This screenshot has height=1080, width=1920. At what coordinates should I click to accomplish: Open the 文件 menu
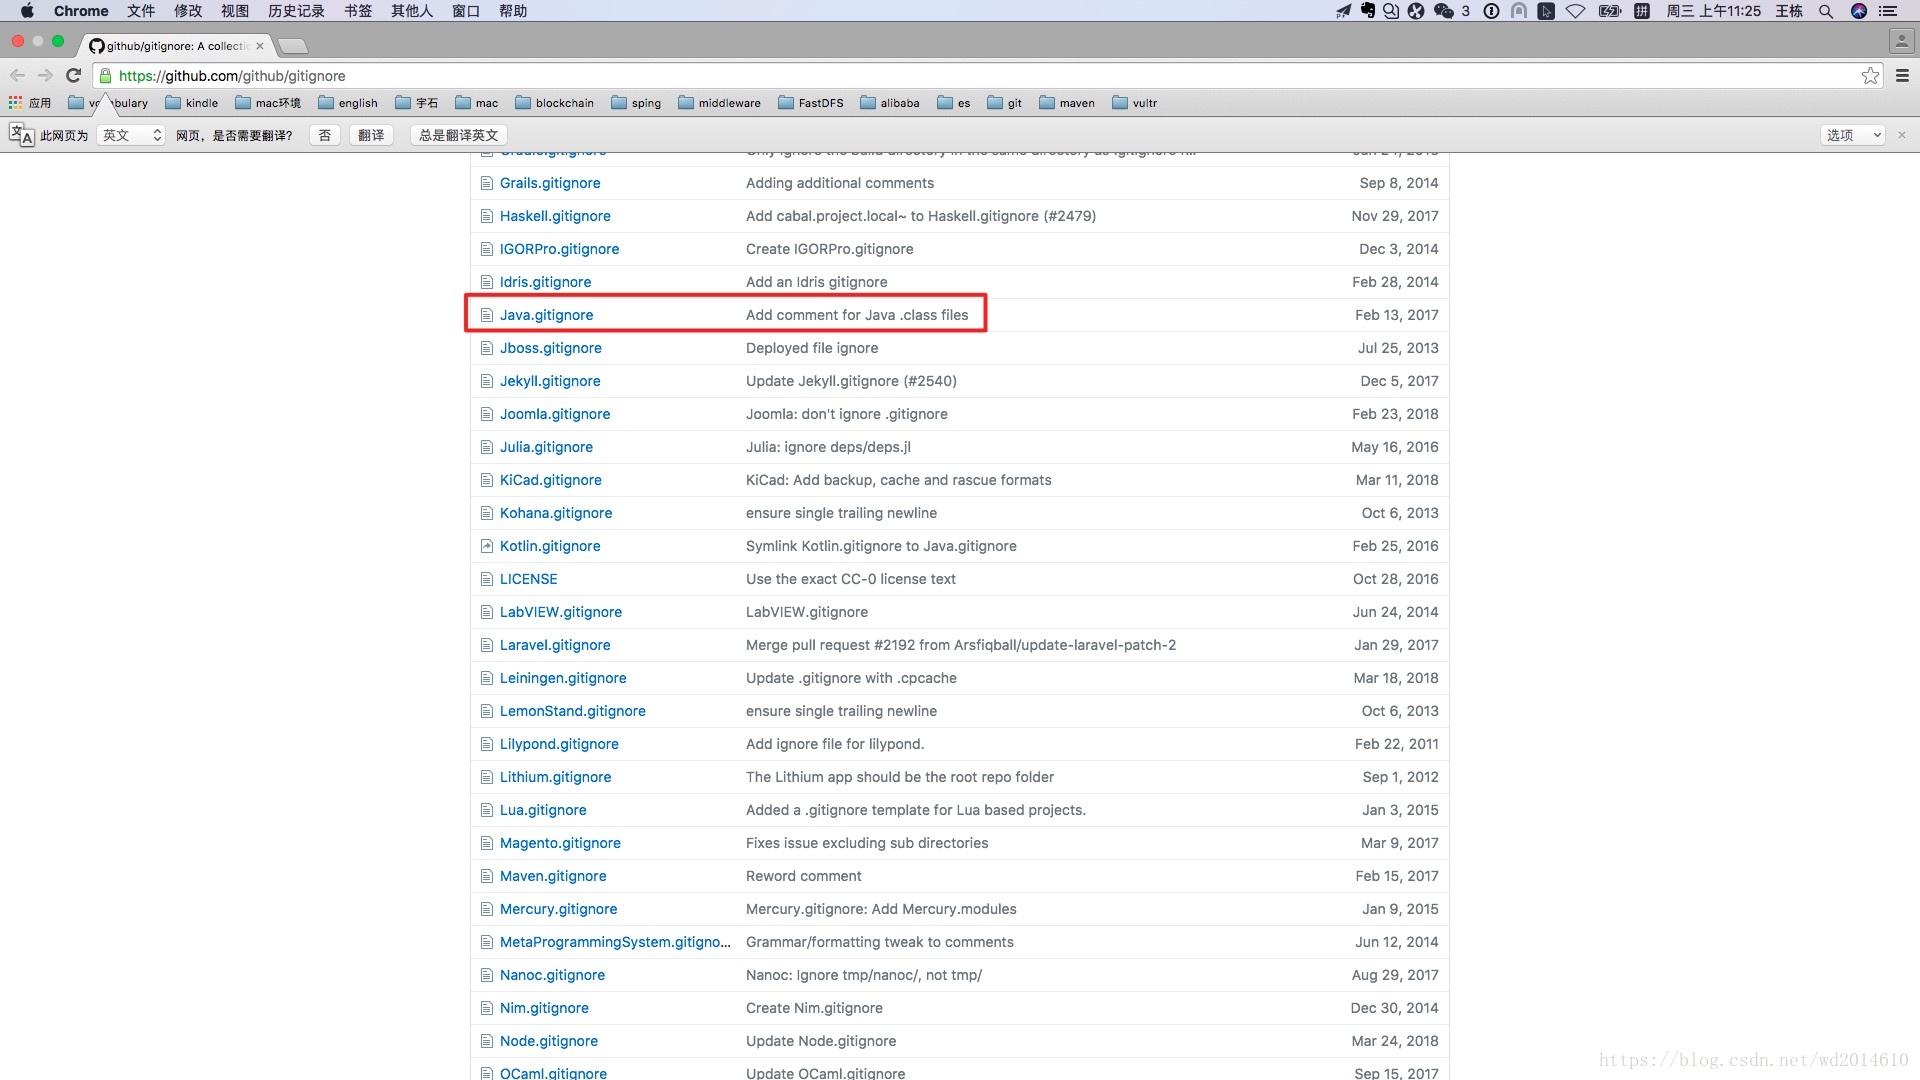141,11
